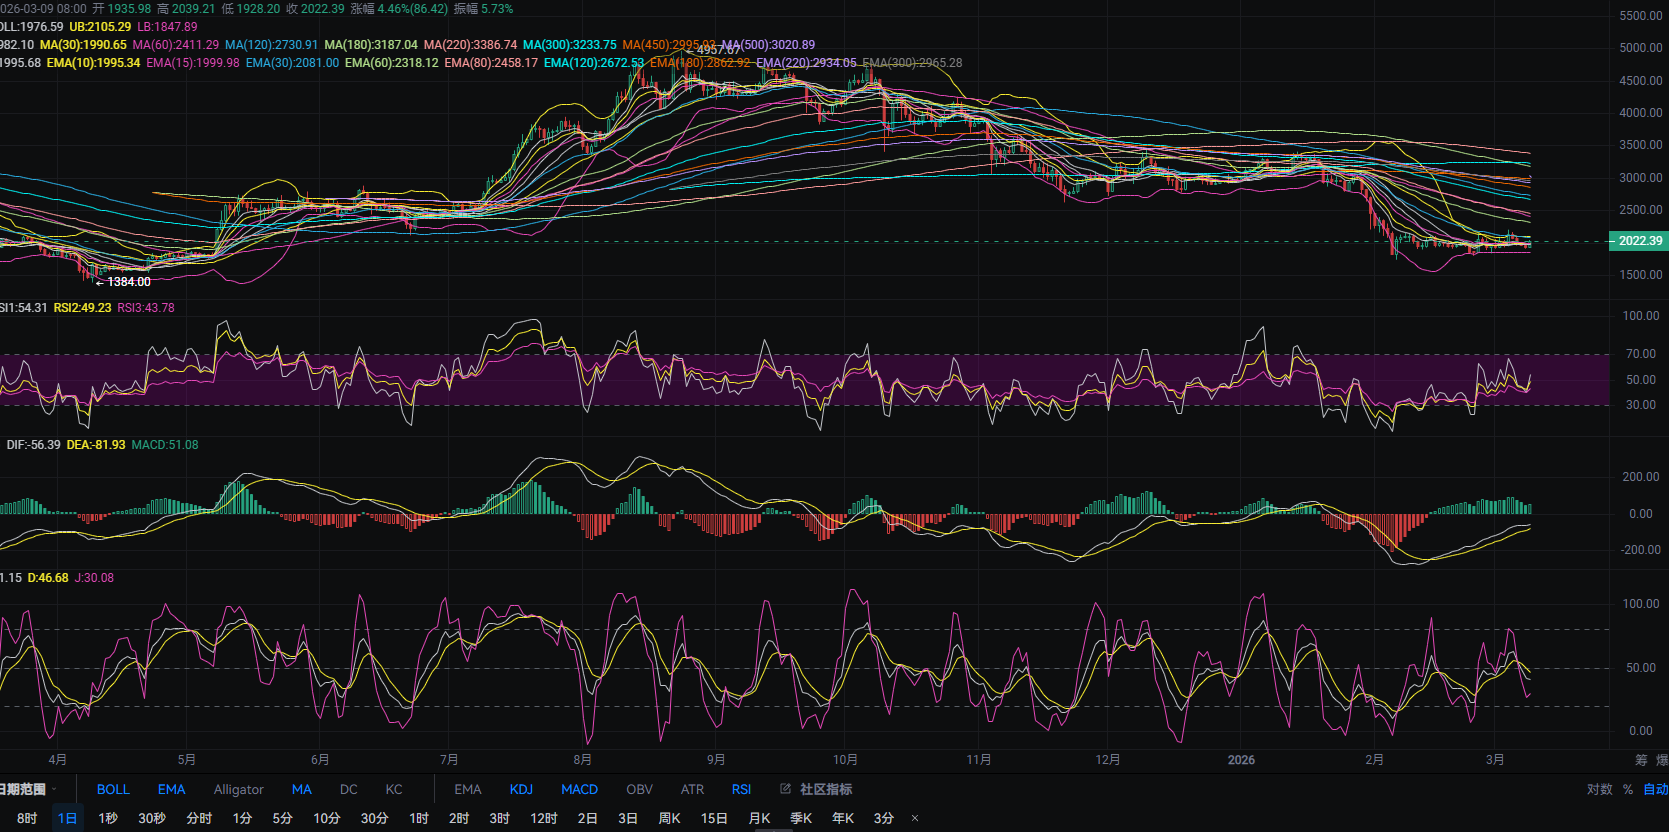Open 社区指标 community indicators
Image resolution: width=1669 pixels, height=832 pixels.
(x=826, y=789)
